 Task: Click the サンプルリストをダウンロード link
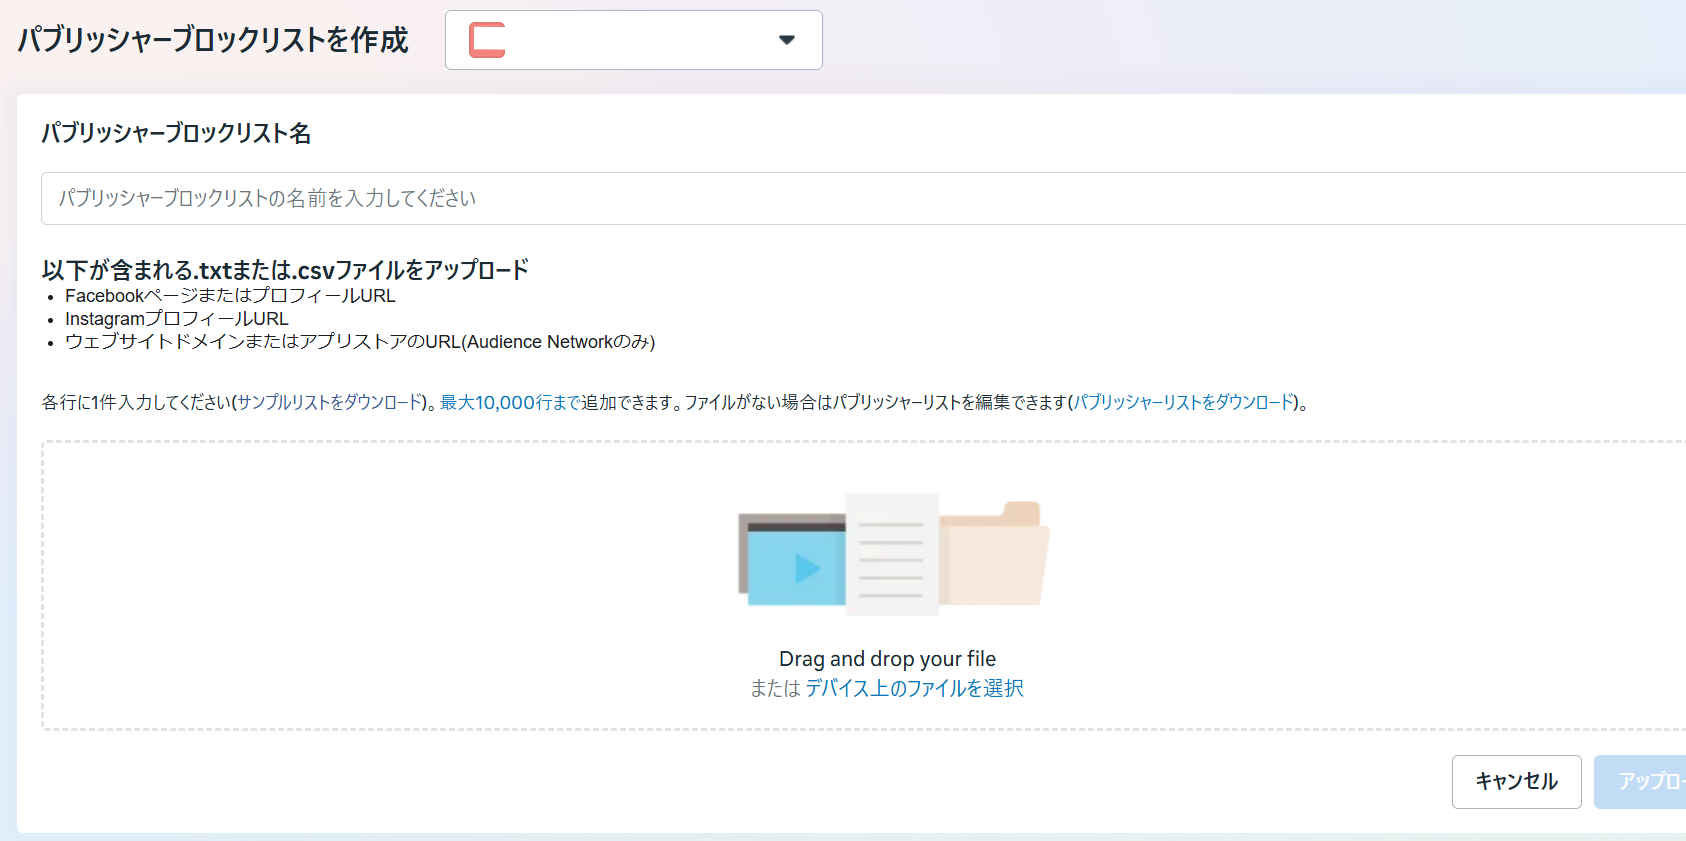(x=330, y=402)
